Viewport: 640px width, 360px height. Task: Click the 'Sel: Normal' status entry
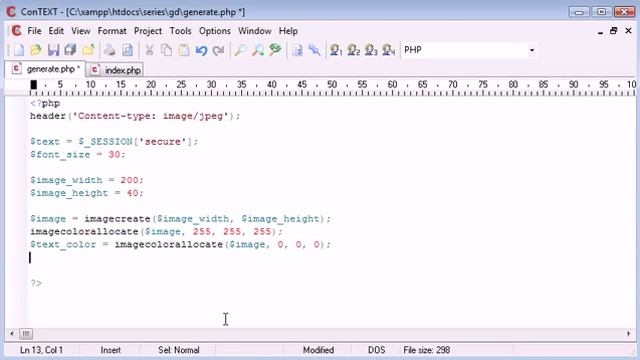tap(179, 350)
